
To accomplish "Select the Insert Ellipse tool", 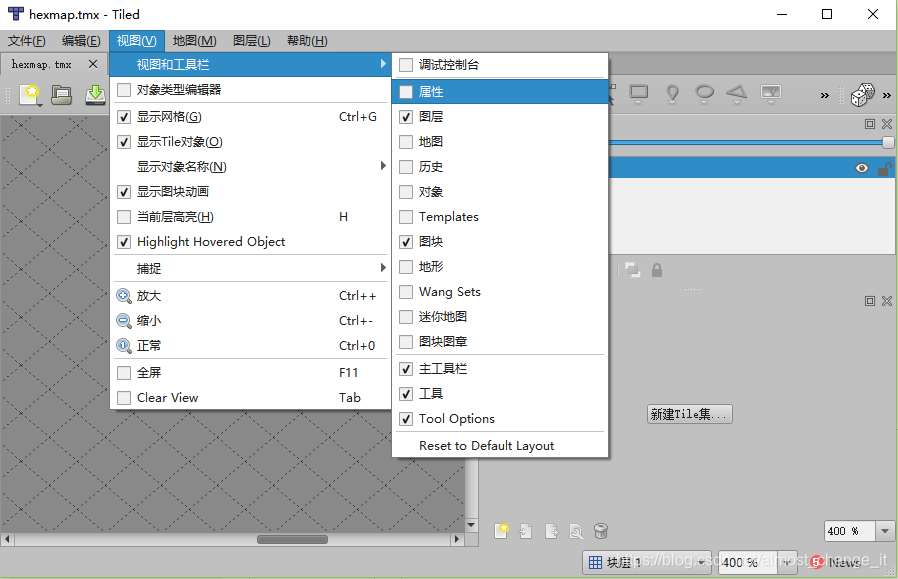I will click(x=704, y=94).
